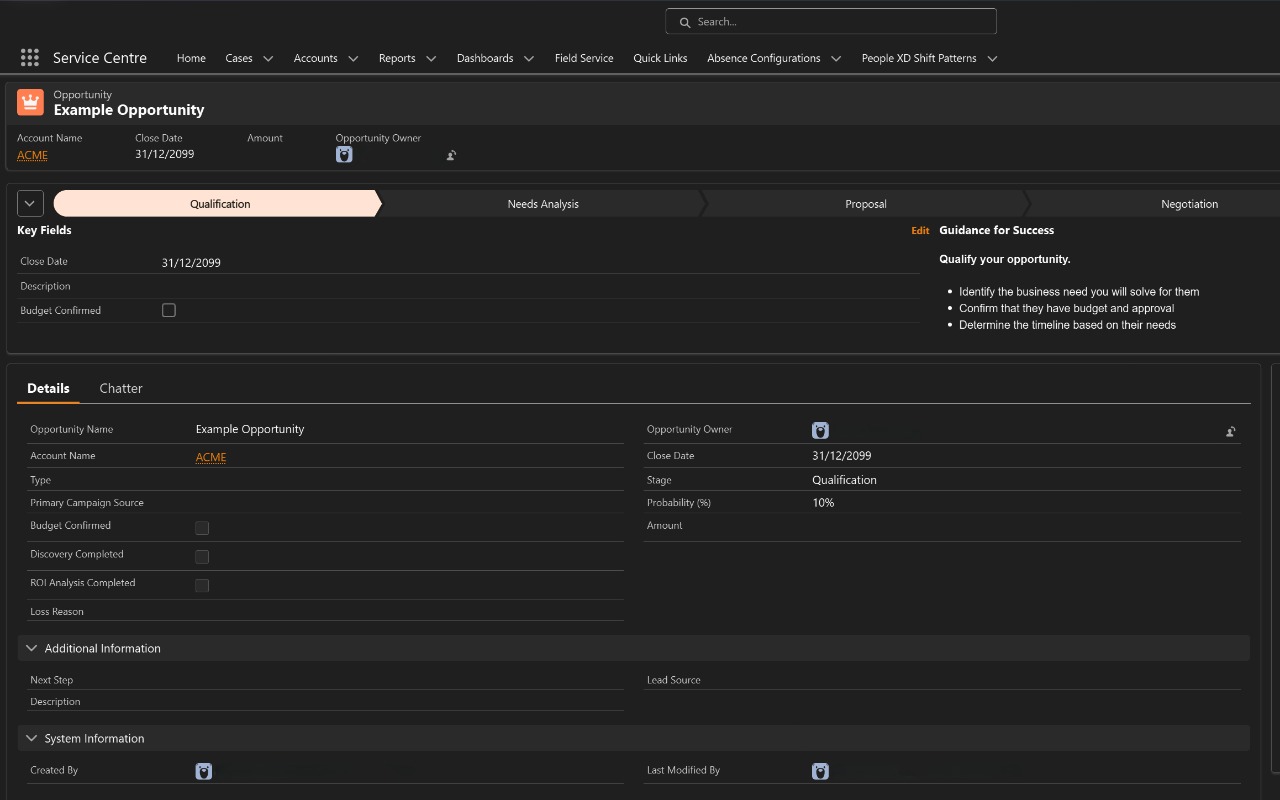Click the Example Opportunity record title
1280x800 pixels.
click(x=129, y=110)
